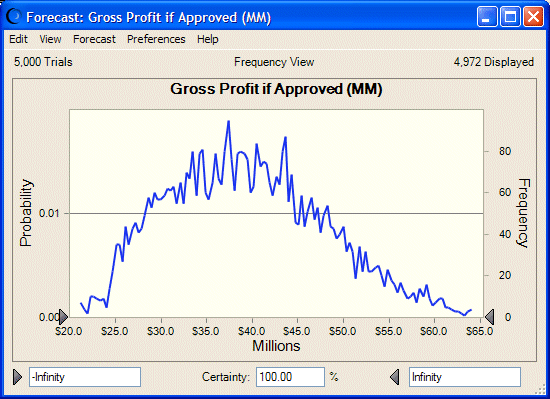Click the "4,972 Displayed" text
Viewport: 550px width, 399px height.
click(494, 62)
